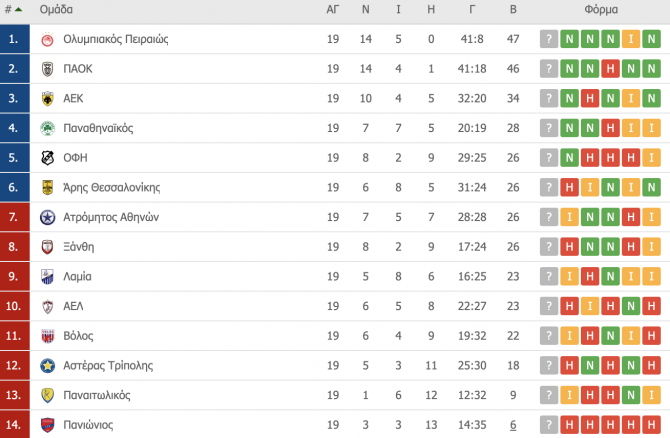The height and width of the screenshot is (438, 670).
Task: Sort by the Γ goals column header
Action: point(472,9)
